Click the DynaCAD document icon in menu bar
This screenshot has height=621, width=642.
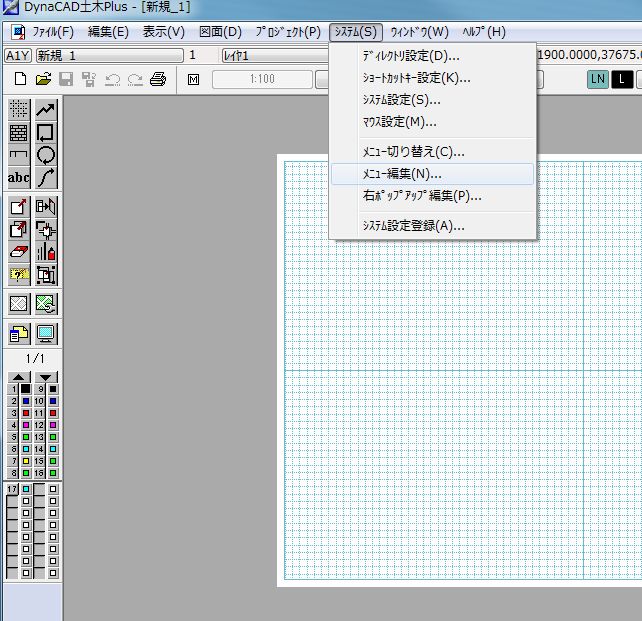point(18,32)
